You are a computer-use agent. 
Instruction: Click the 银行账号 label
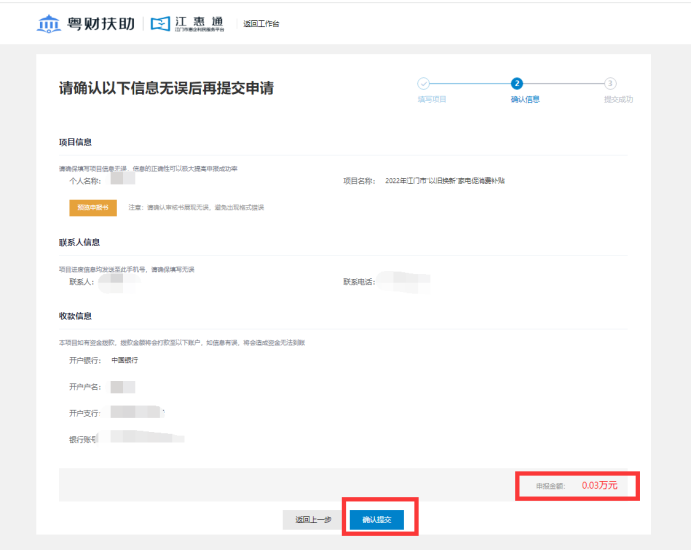point(83,440)
